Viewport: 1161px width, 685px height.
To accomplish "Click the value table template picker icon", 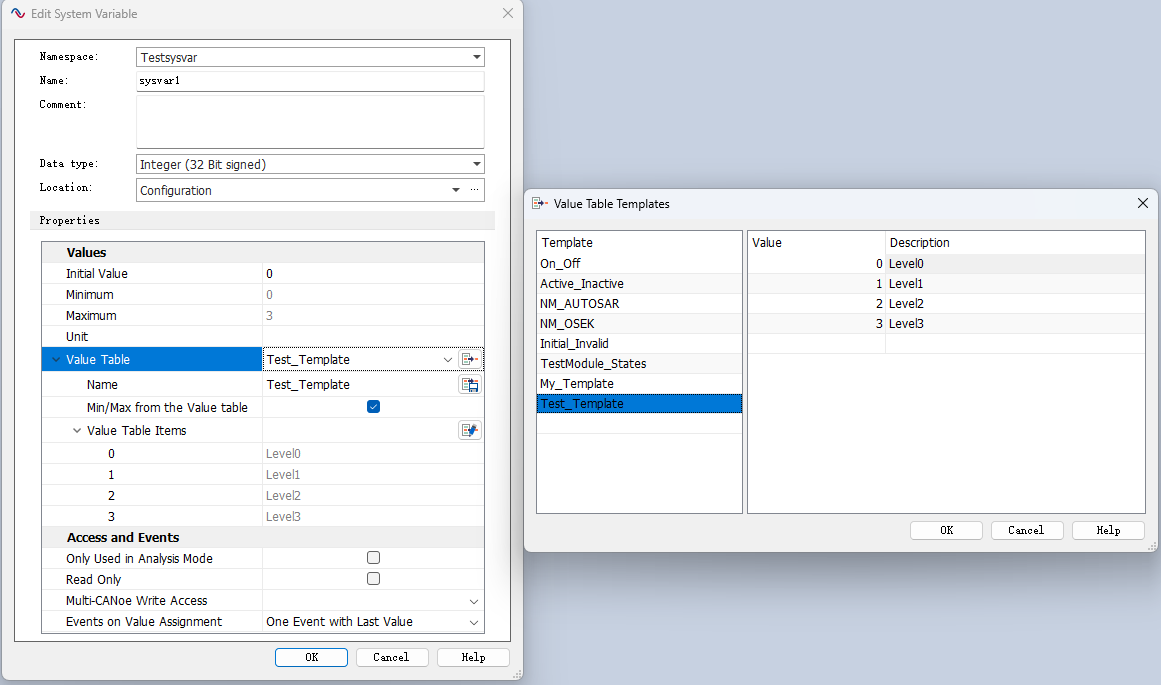I will coord(470,359).
